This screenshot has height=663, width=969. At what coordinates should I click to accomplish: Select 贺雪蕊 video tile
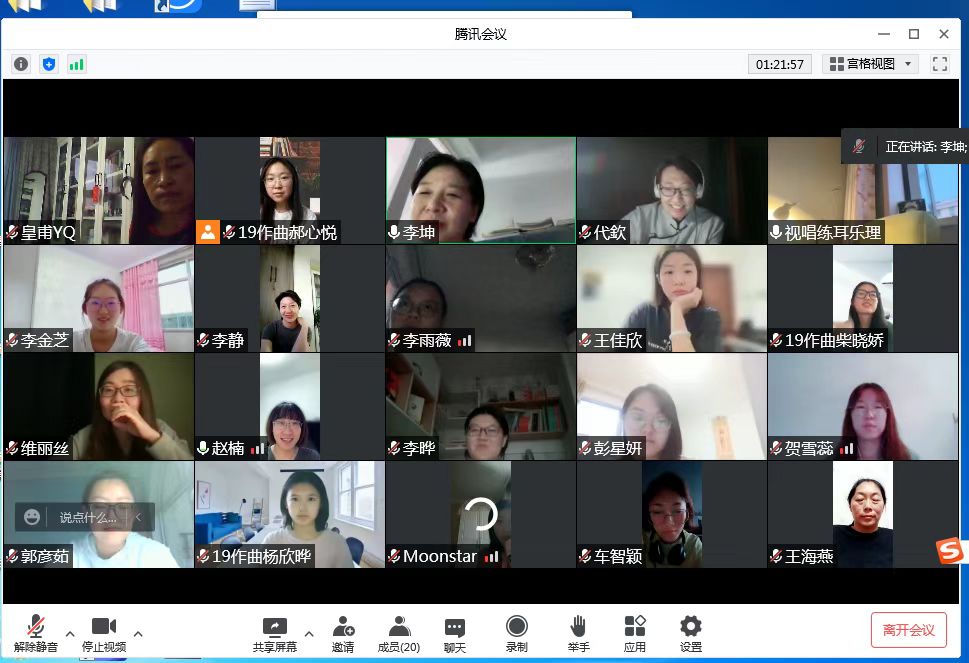863,407
